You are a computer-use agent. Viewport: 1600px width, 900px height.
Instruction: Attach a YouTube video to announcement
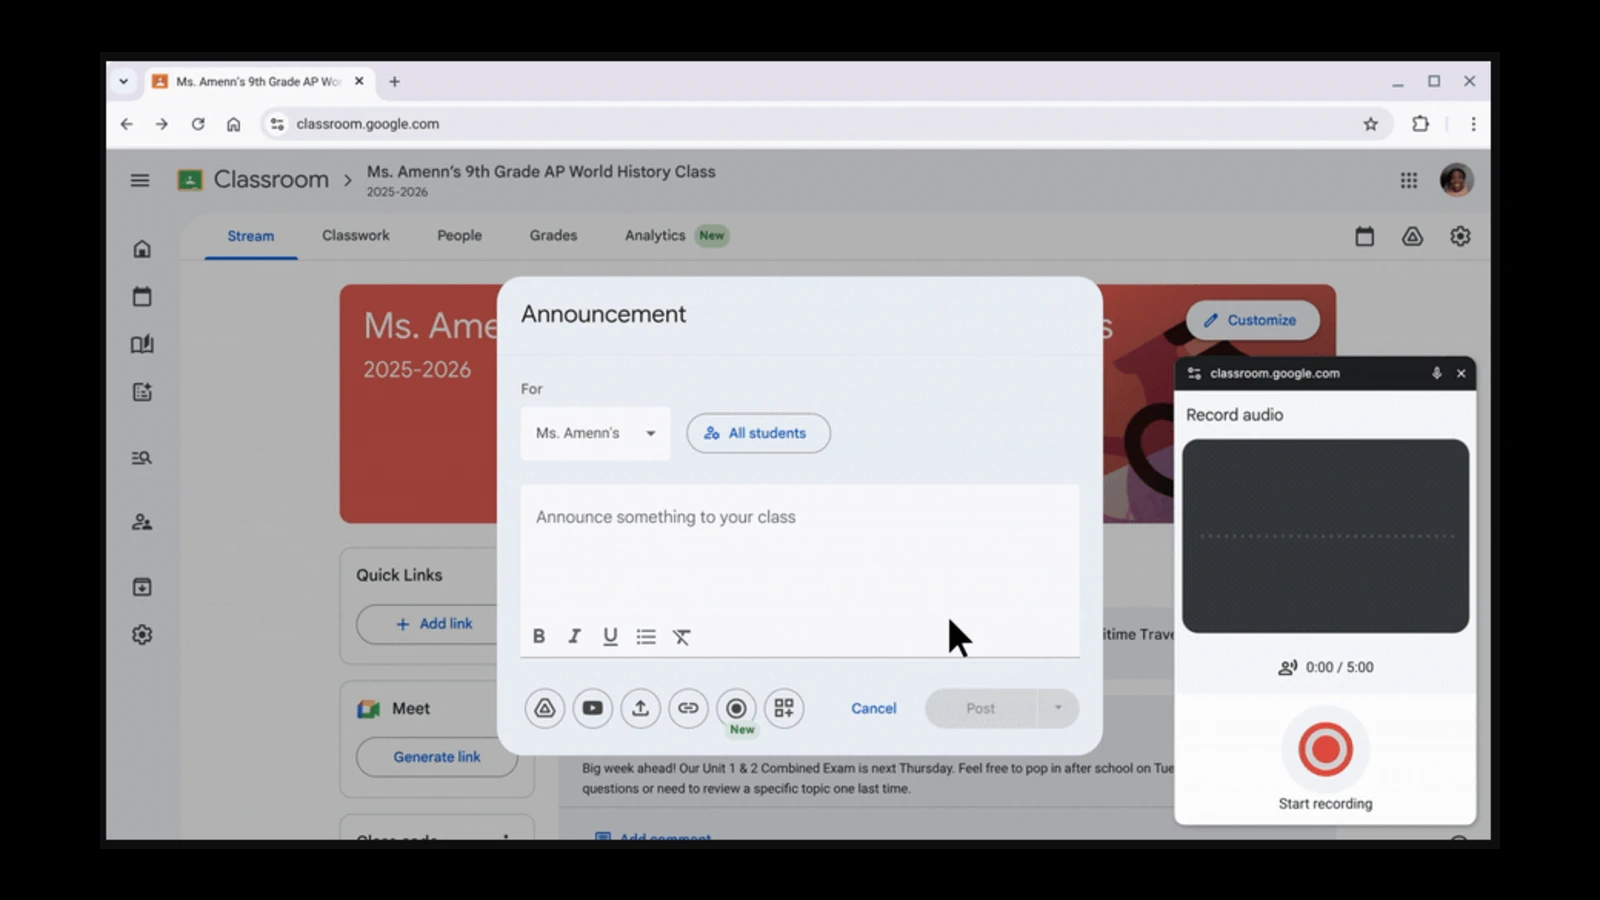click(x=592, y=708)
